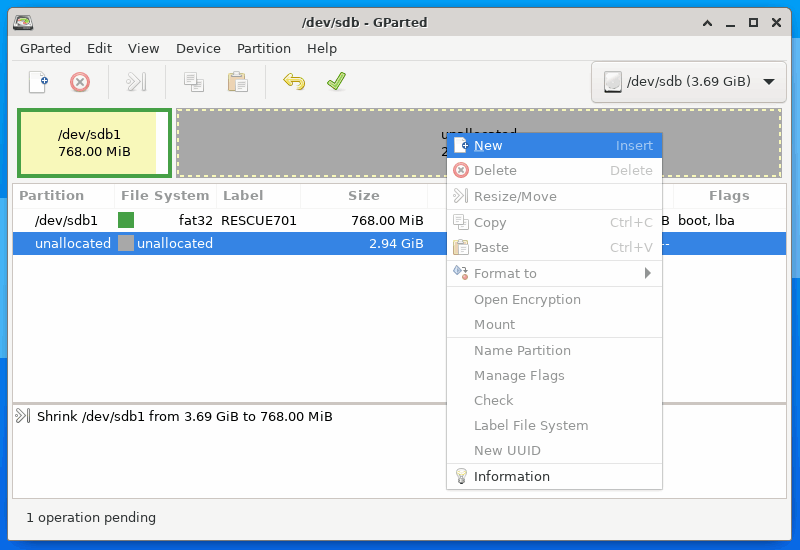The width and height of the screenshot is (800, 550).
Task: Choose Open Encryption in context menu
Action: point(554,299)
